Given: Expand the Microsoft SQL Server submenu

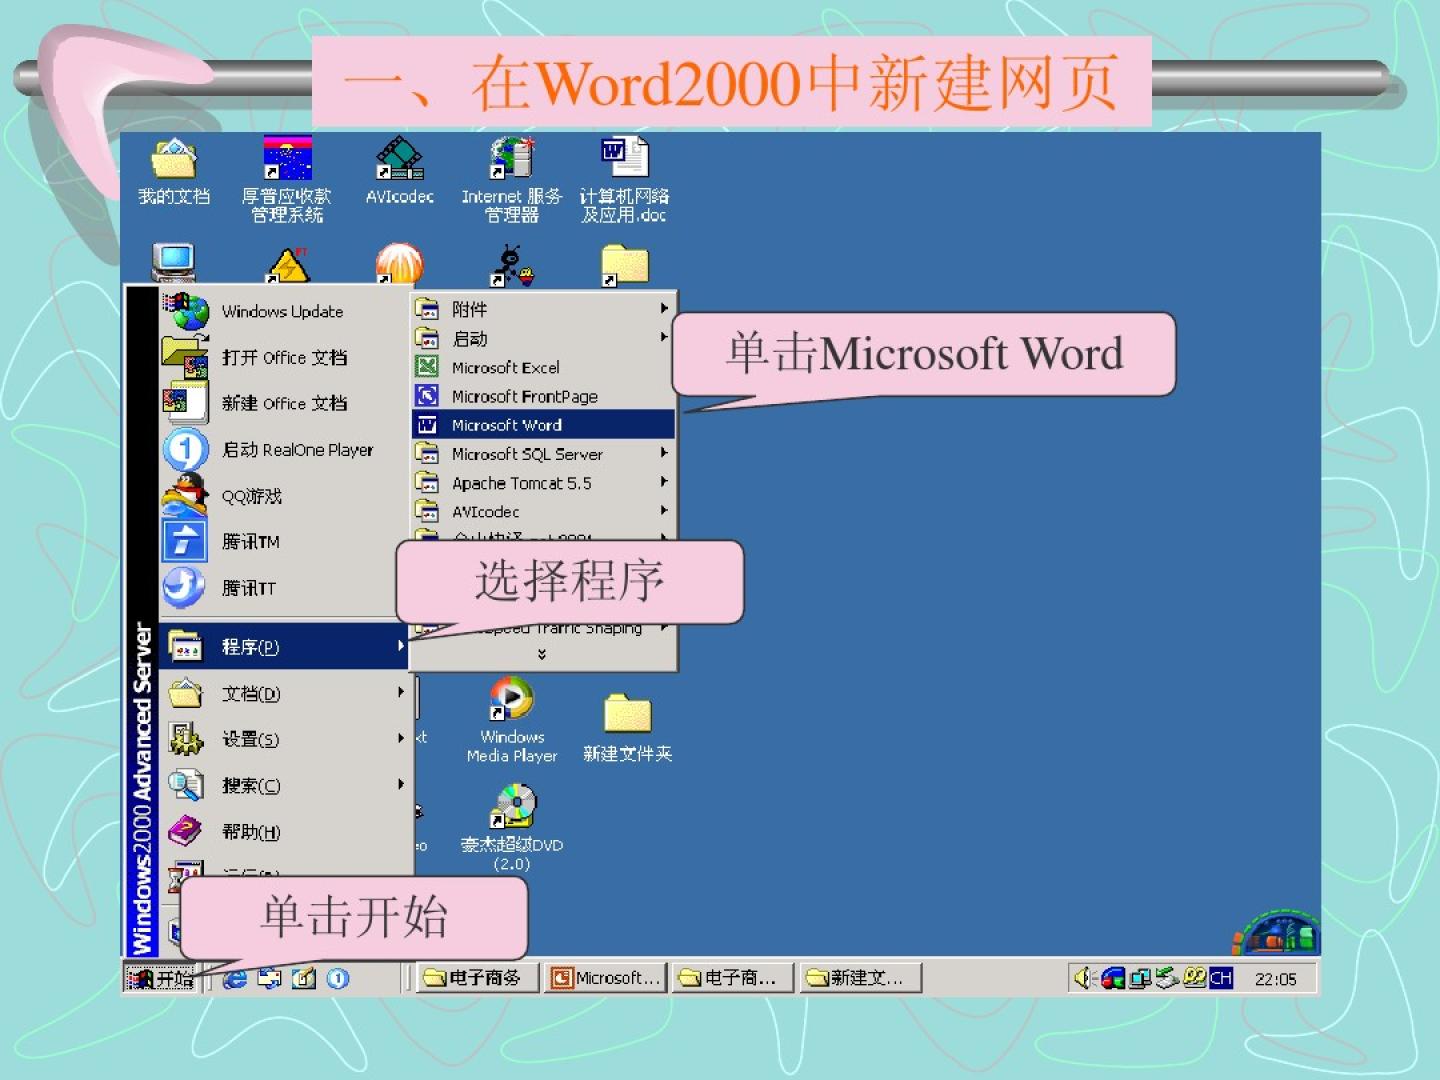Looking at the screenshot, I should [x=527, y=454].
